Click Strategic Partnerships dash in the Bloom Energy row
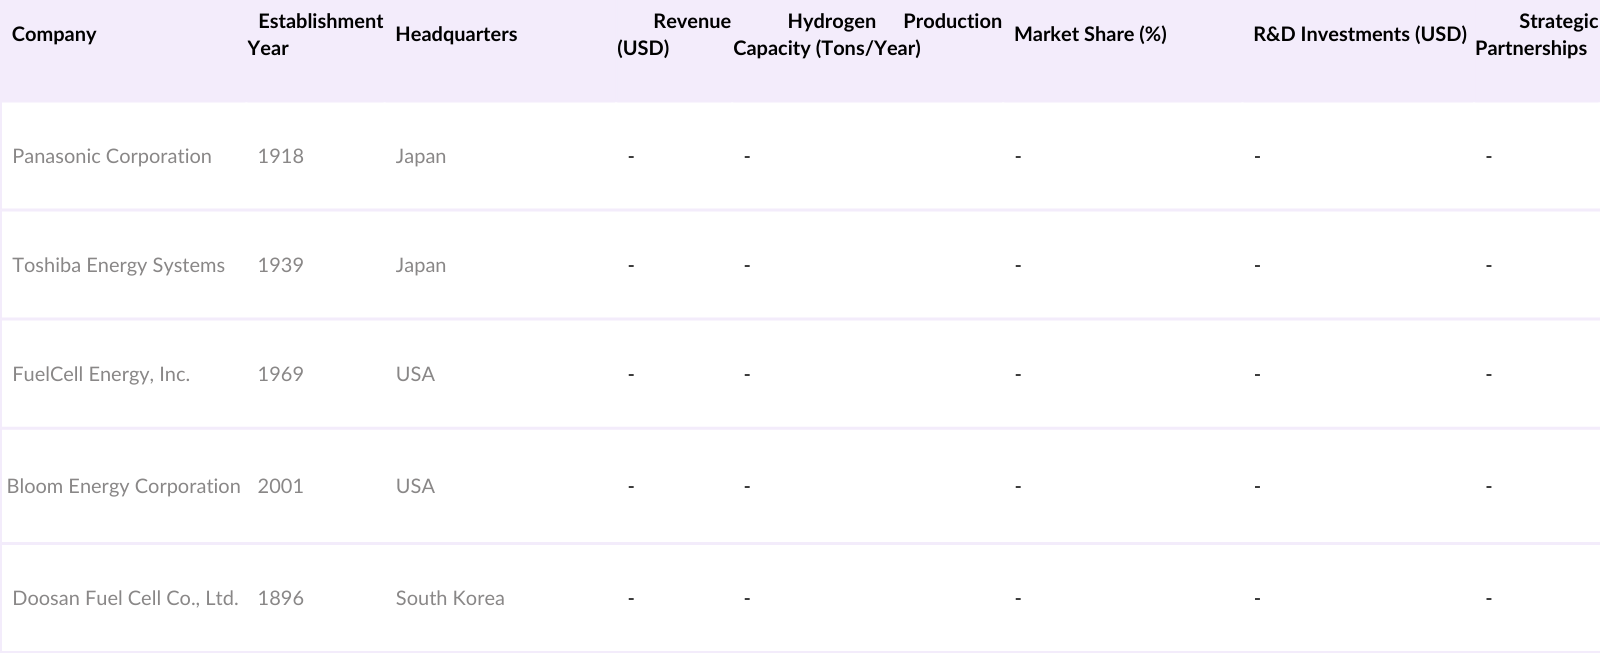 [x=1489, y=486]
